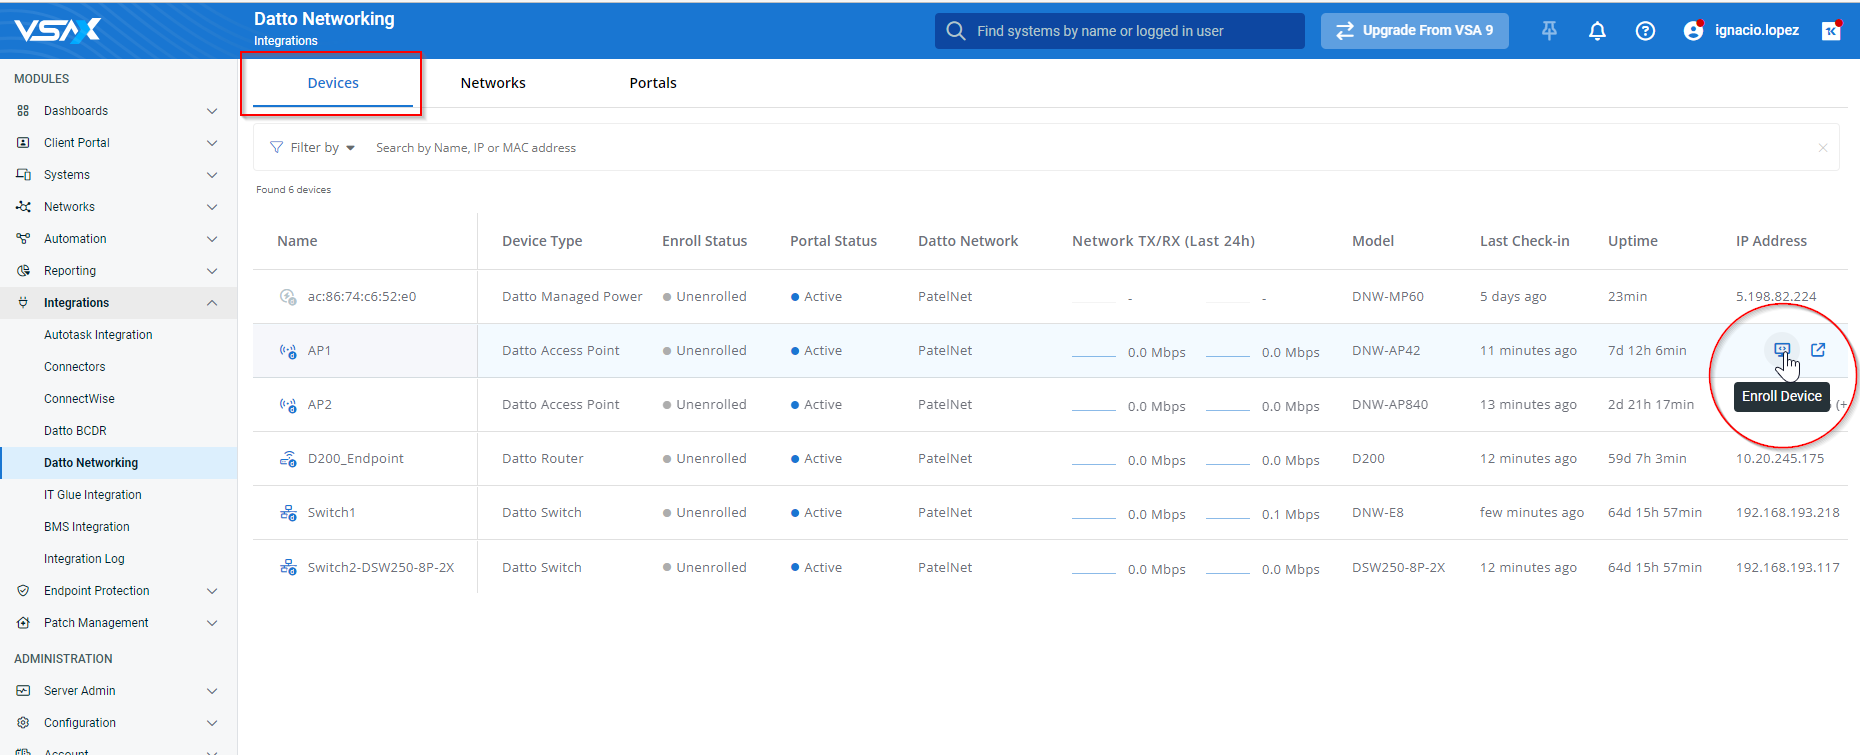Open AP1 in external portal icon
This screenshot has width=1860, height=755.
point(1818,350)
